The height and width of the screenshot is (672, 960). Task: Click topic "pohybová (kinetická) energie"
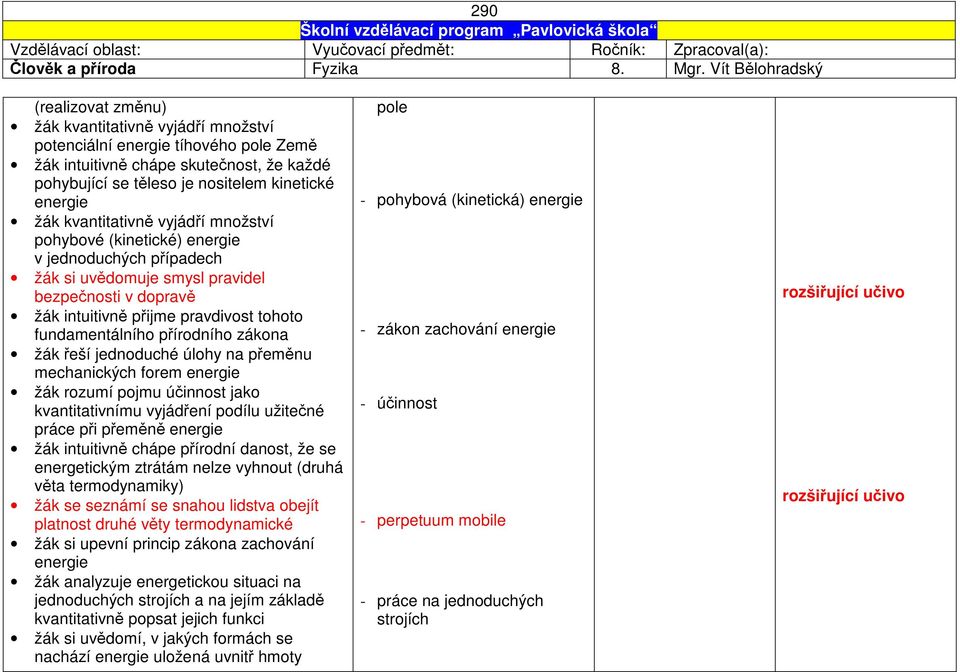coord(479,200)
